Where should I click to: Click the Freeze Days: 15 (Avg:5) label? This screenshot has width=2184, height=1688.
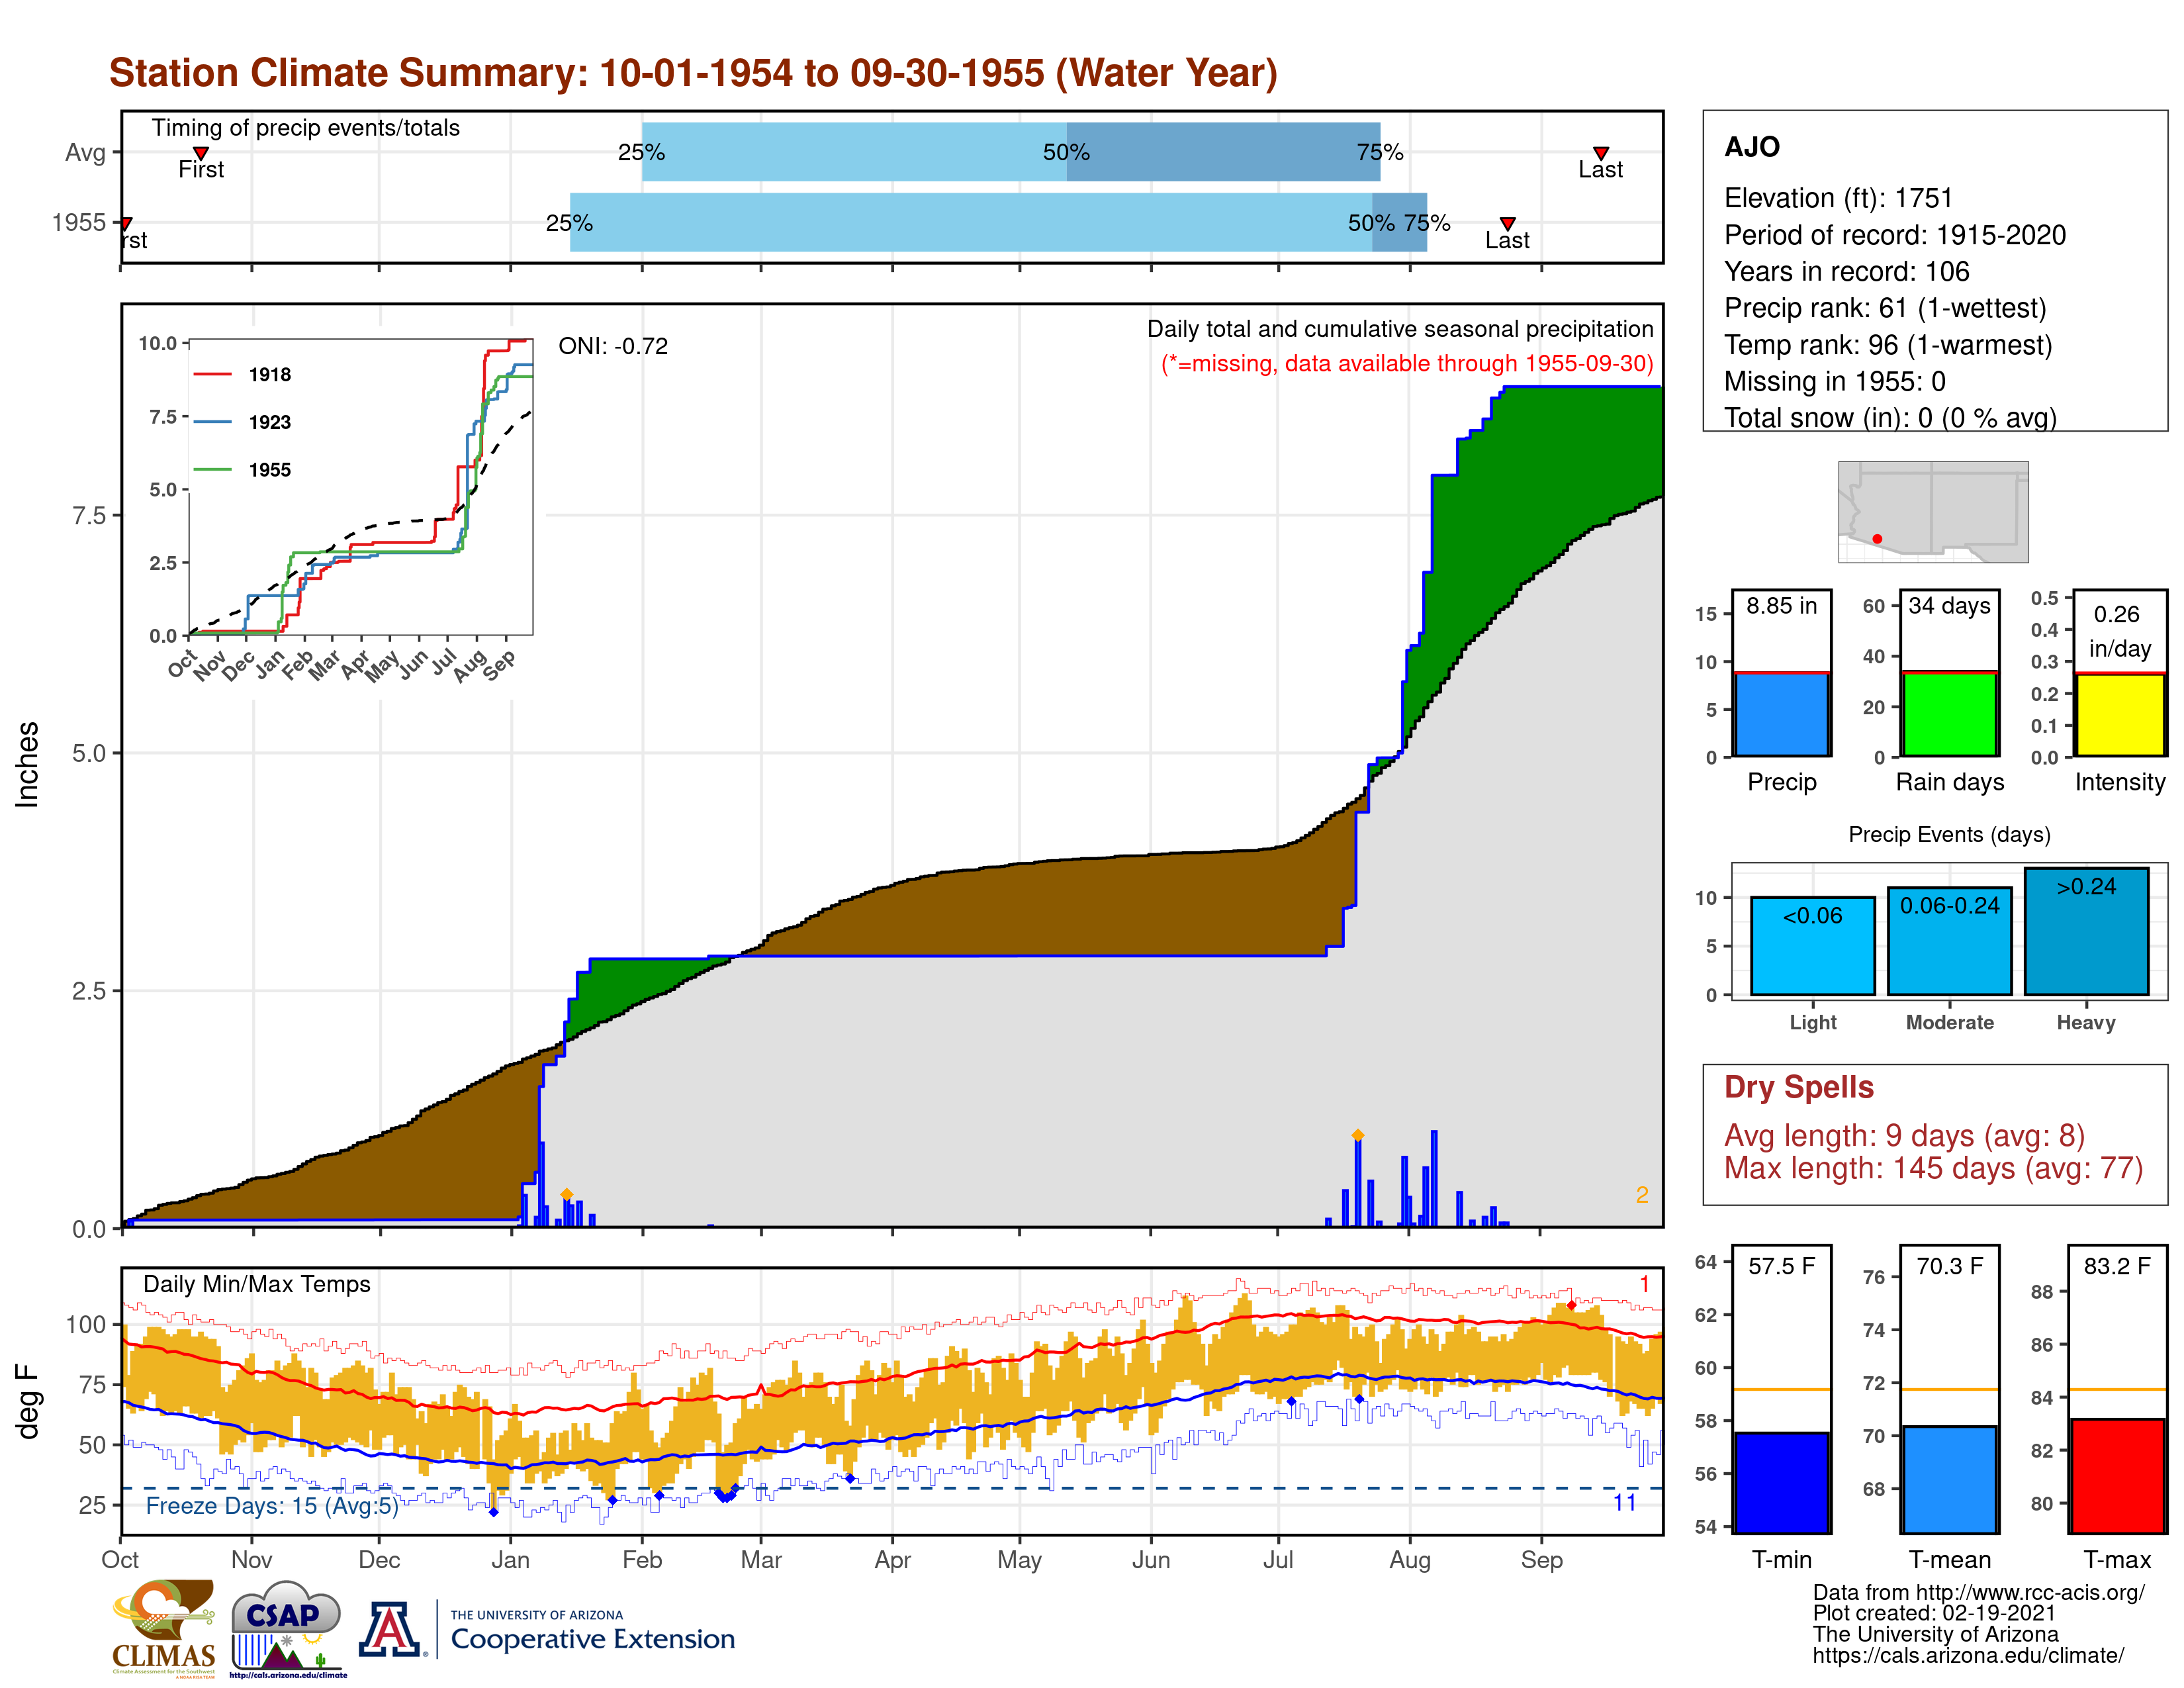pyautogui.click(x=272, y=1506)
